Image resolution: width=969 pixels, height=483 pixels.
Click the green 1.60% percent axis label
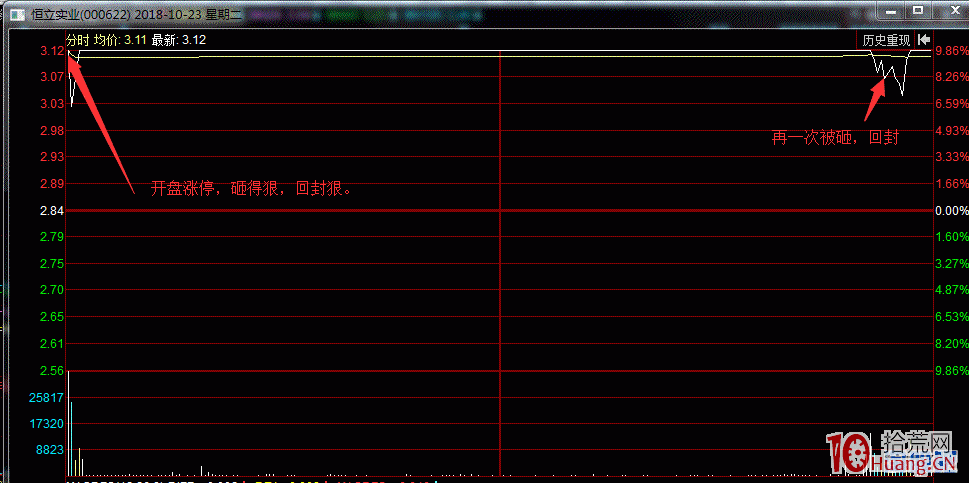tap(952, 237)
